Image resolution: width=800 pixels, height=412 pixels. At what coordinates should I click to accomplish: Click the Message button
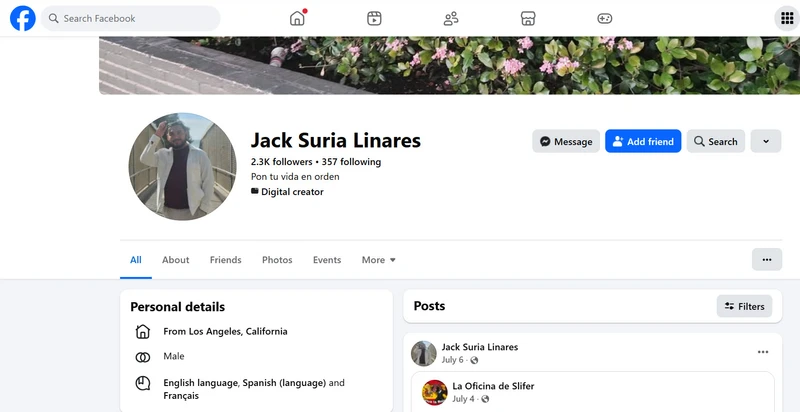click(566, 141)
